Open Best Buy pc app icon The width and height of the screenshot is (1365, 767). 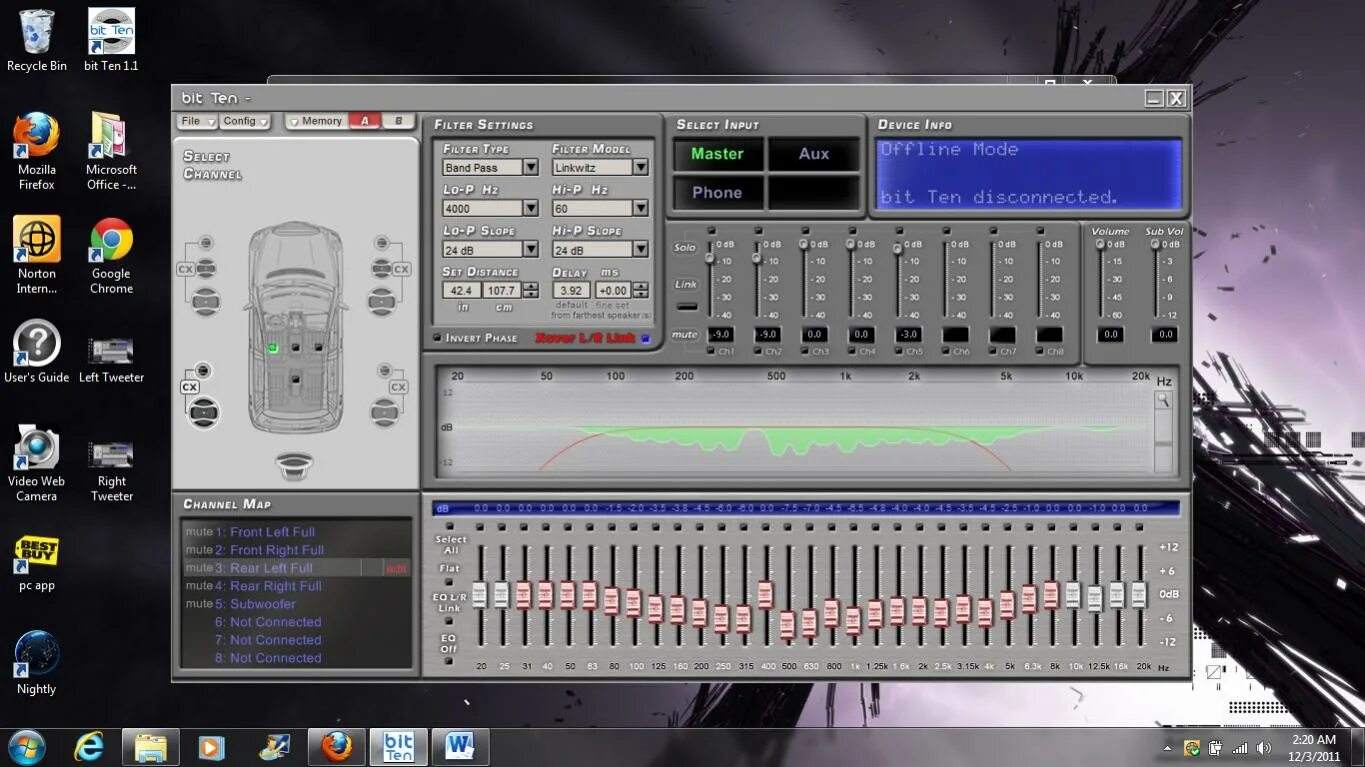37,562
